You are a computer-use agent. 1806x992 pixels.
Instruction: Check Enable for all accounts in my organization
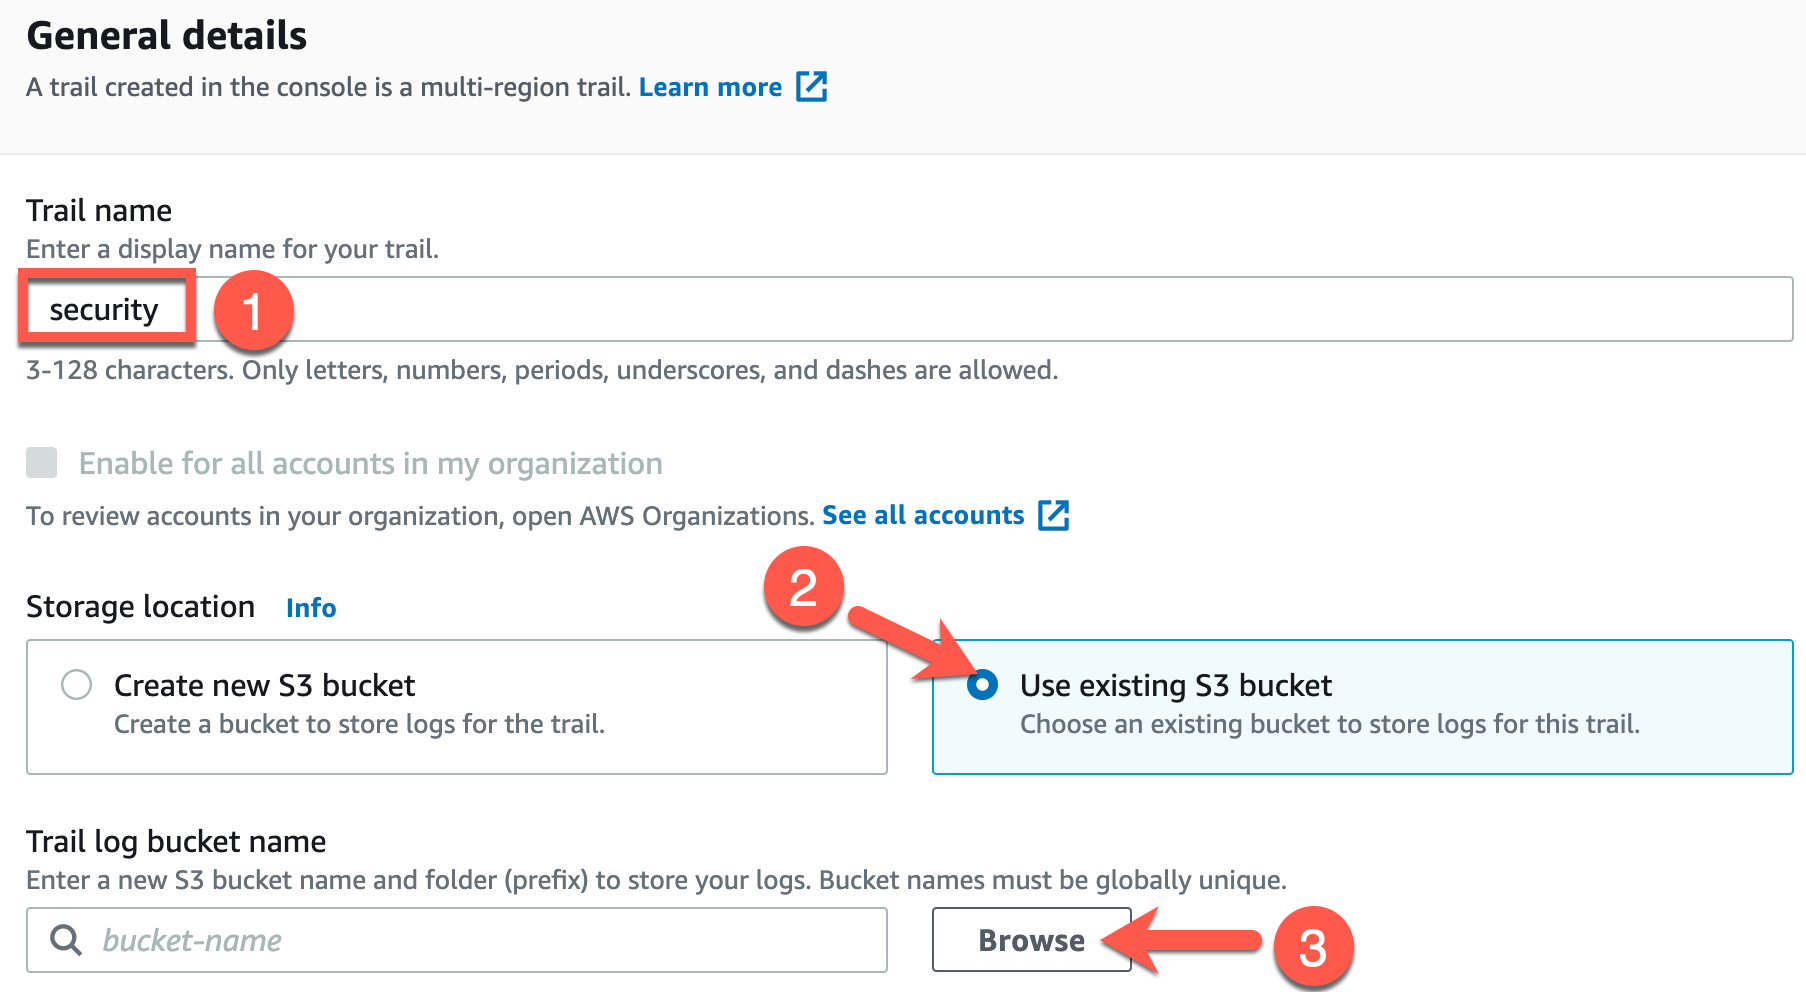[40, 463]
